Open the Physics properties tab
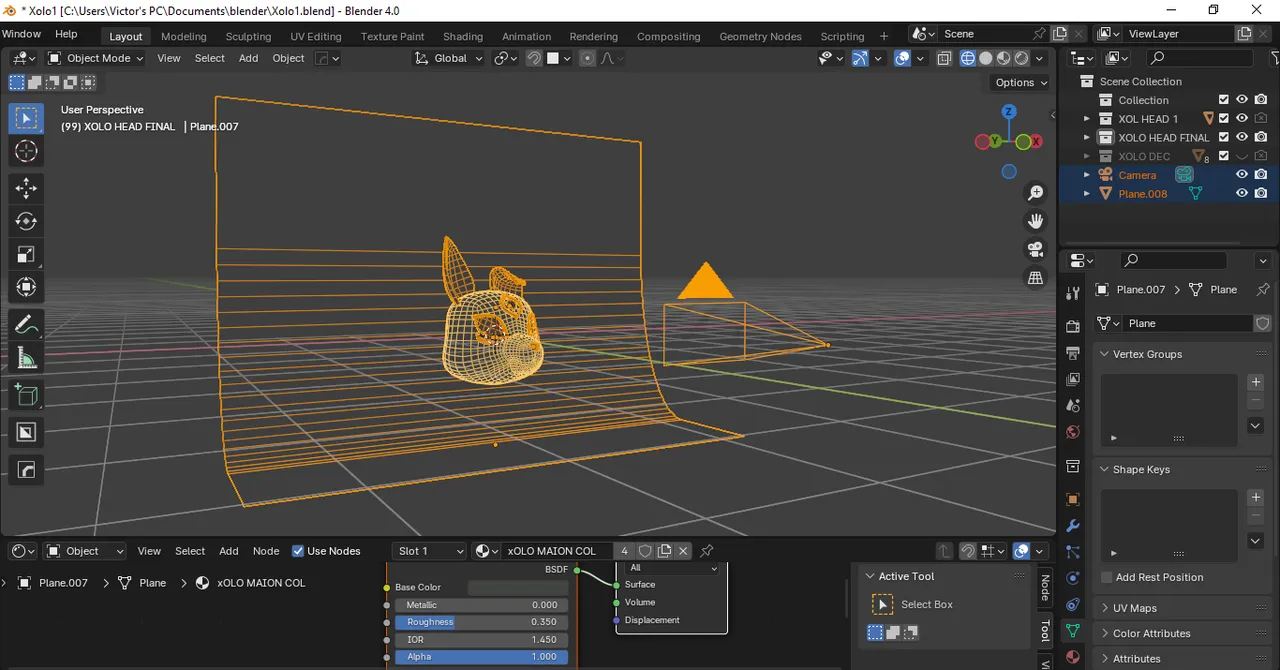1280x670 pixels. click(1073, 578)
